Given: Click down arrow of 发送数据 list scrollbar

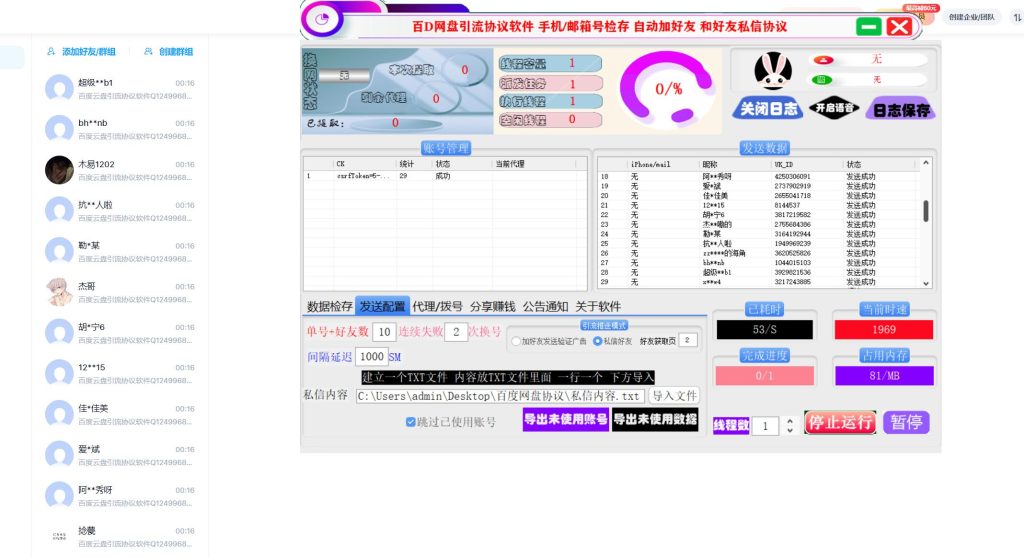Looking at the screenshot, I should [x=925, y=284].
